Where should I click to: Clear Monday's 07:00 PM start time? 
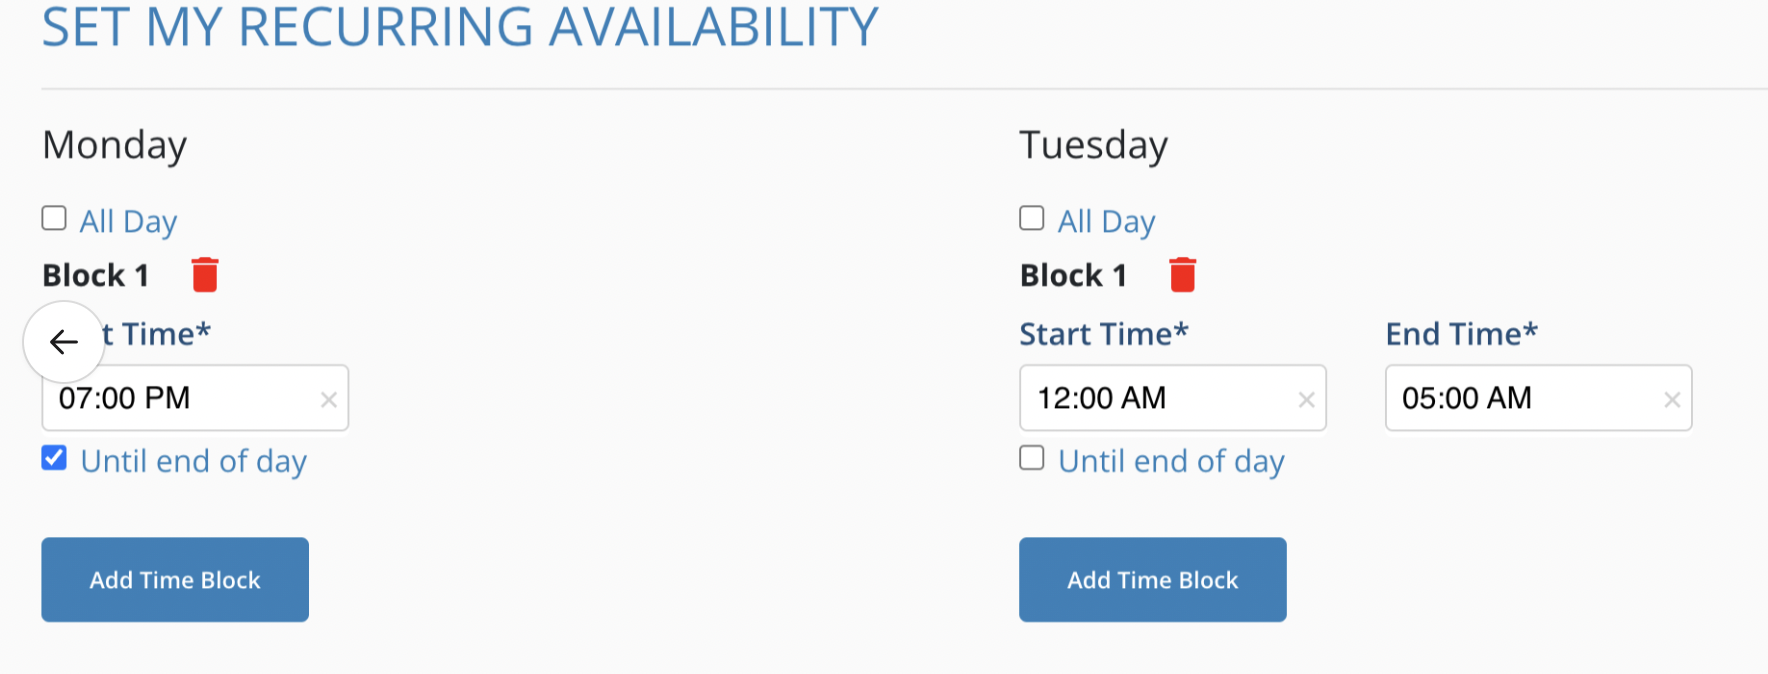coord(328,400)
